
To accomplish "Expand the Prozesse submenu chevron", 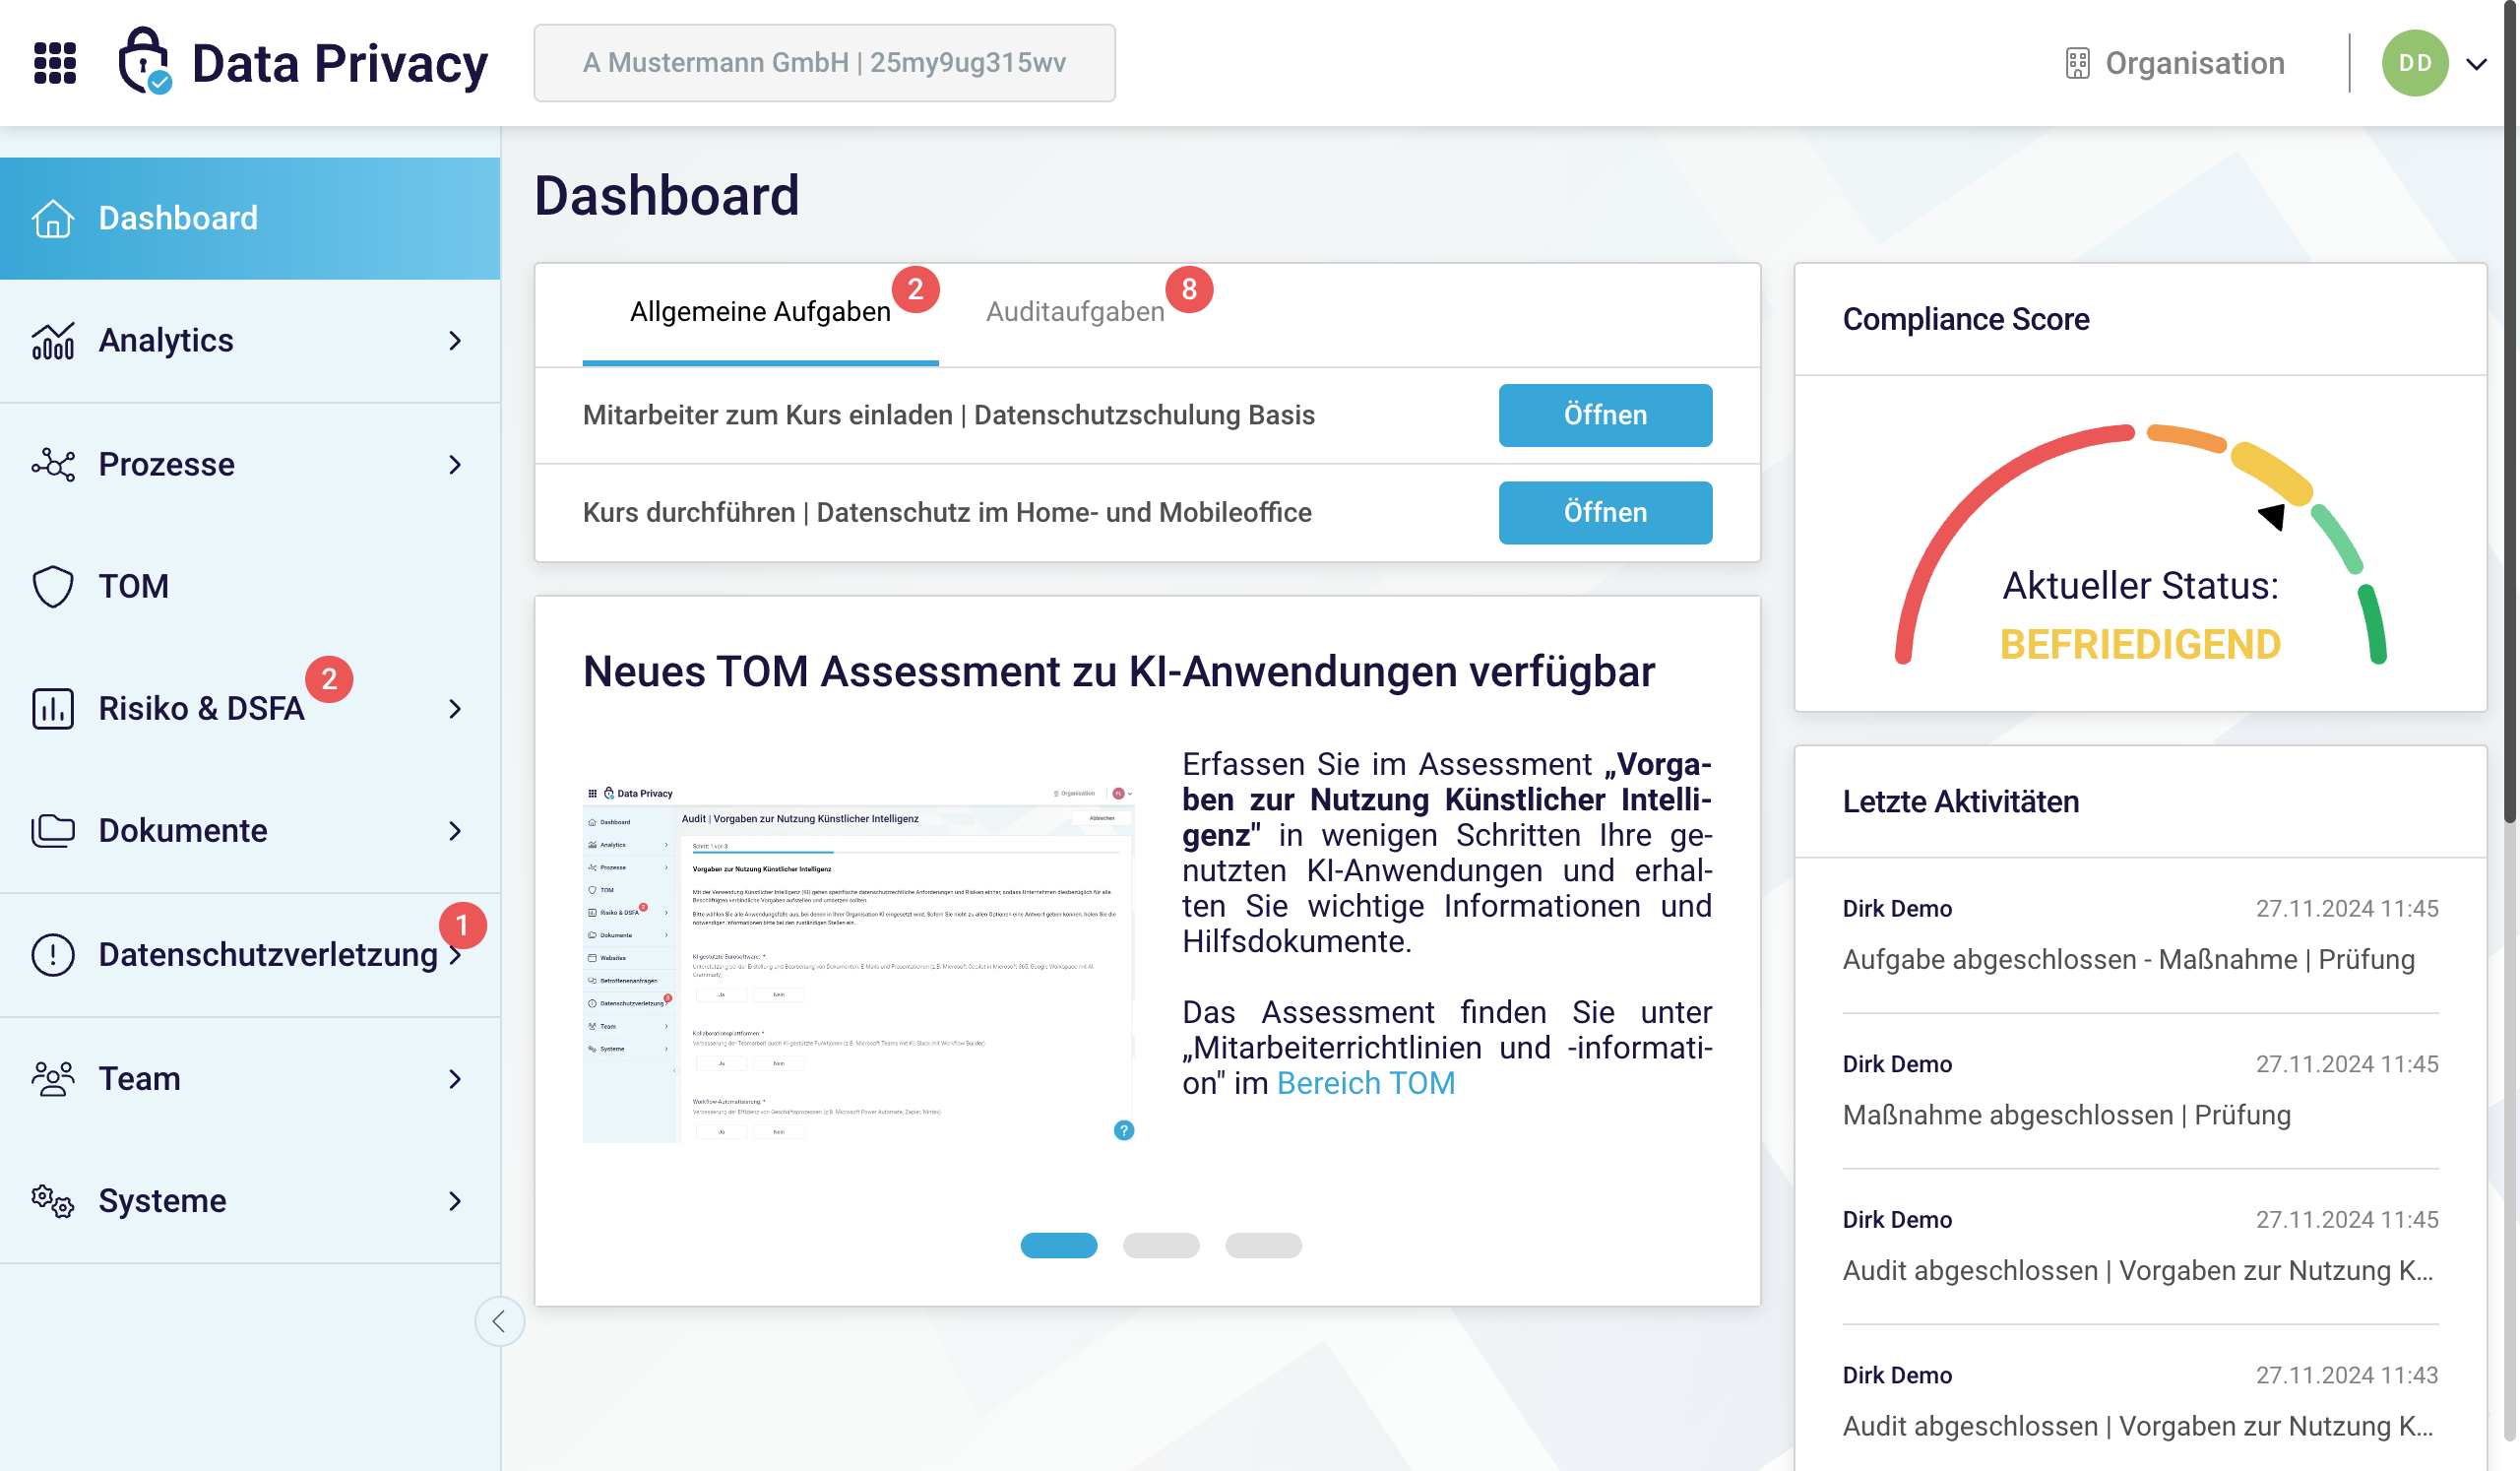I will coord(455,465).
